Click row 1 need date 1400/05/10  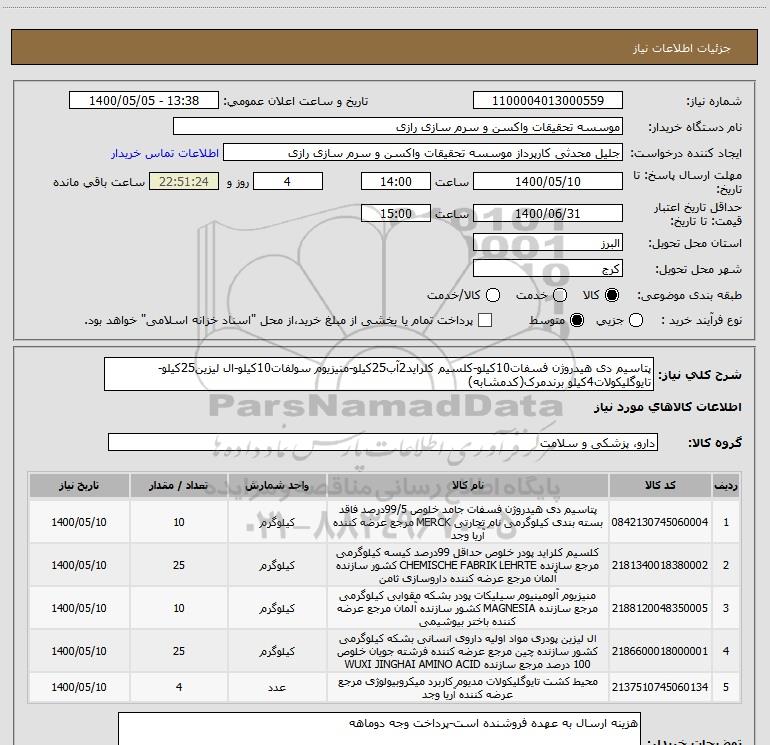[x=79, y=522]
